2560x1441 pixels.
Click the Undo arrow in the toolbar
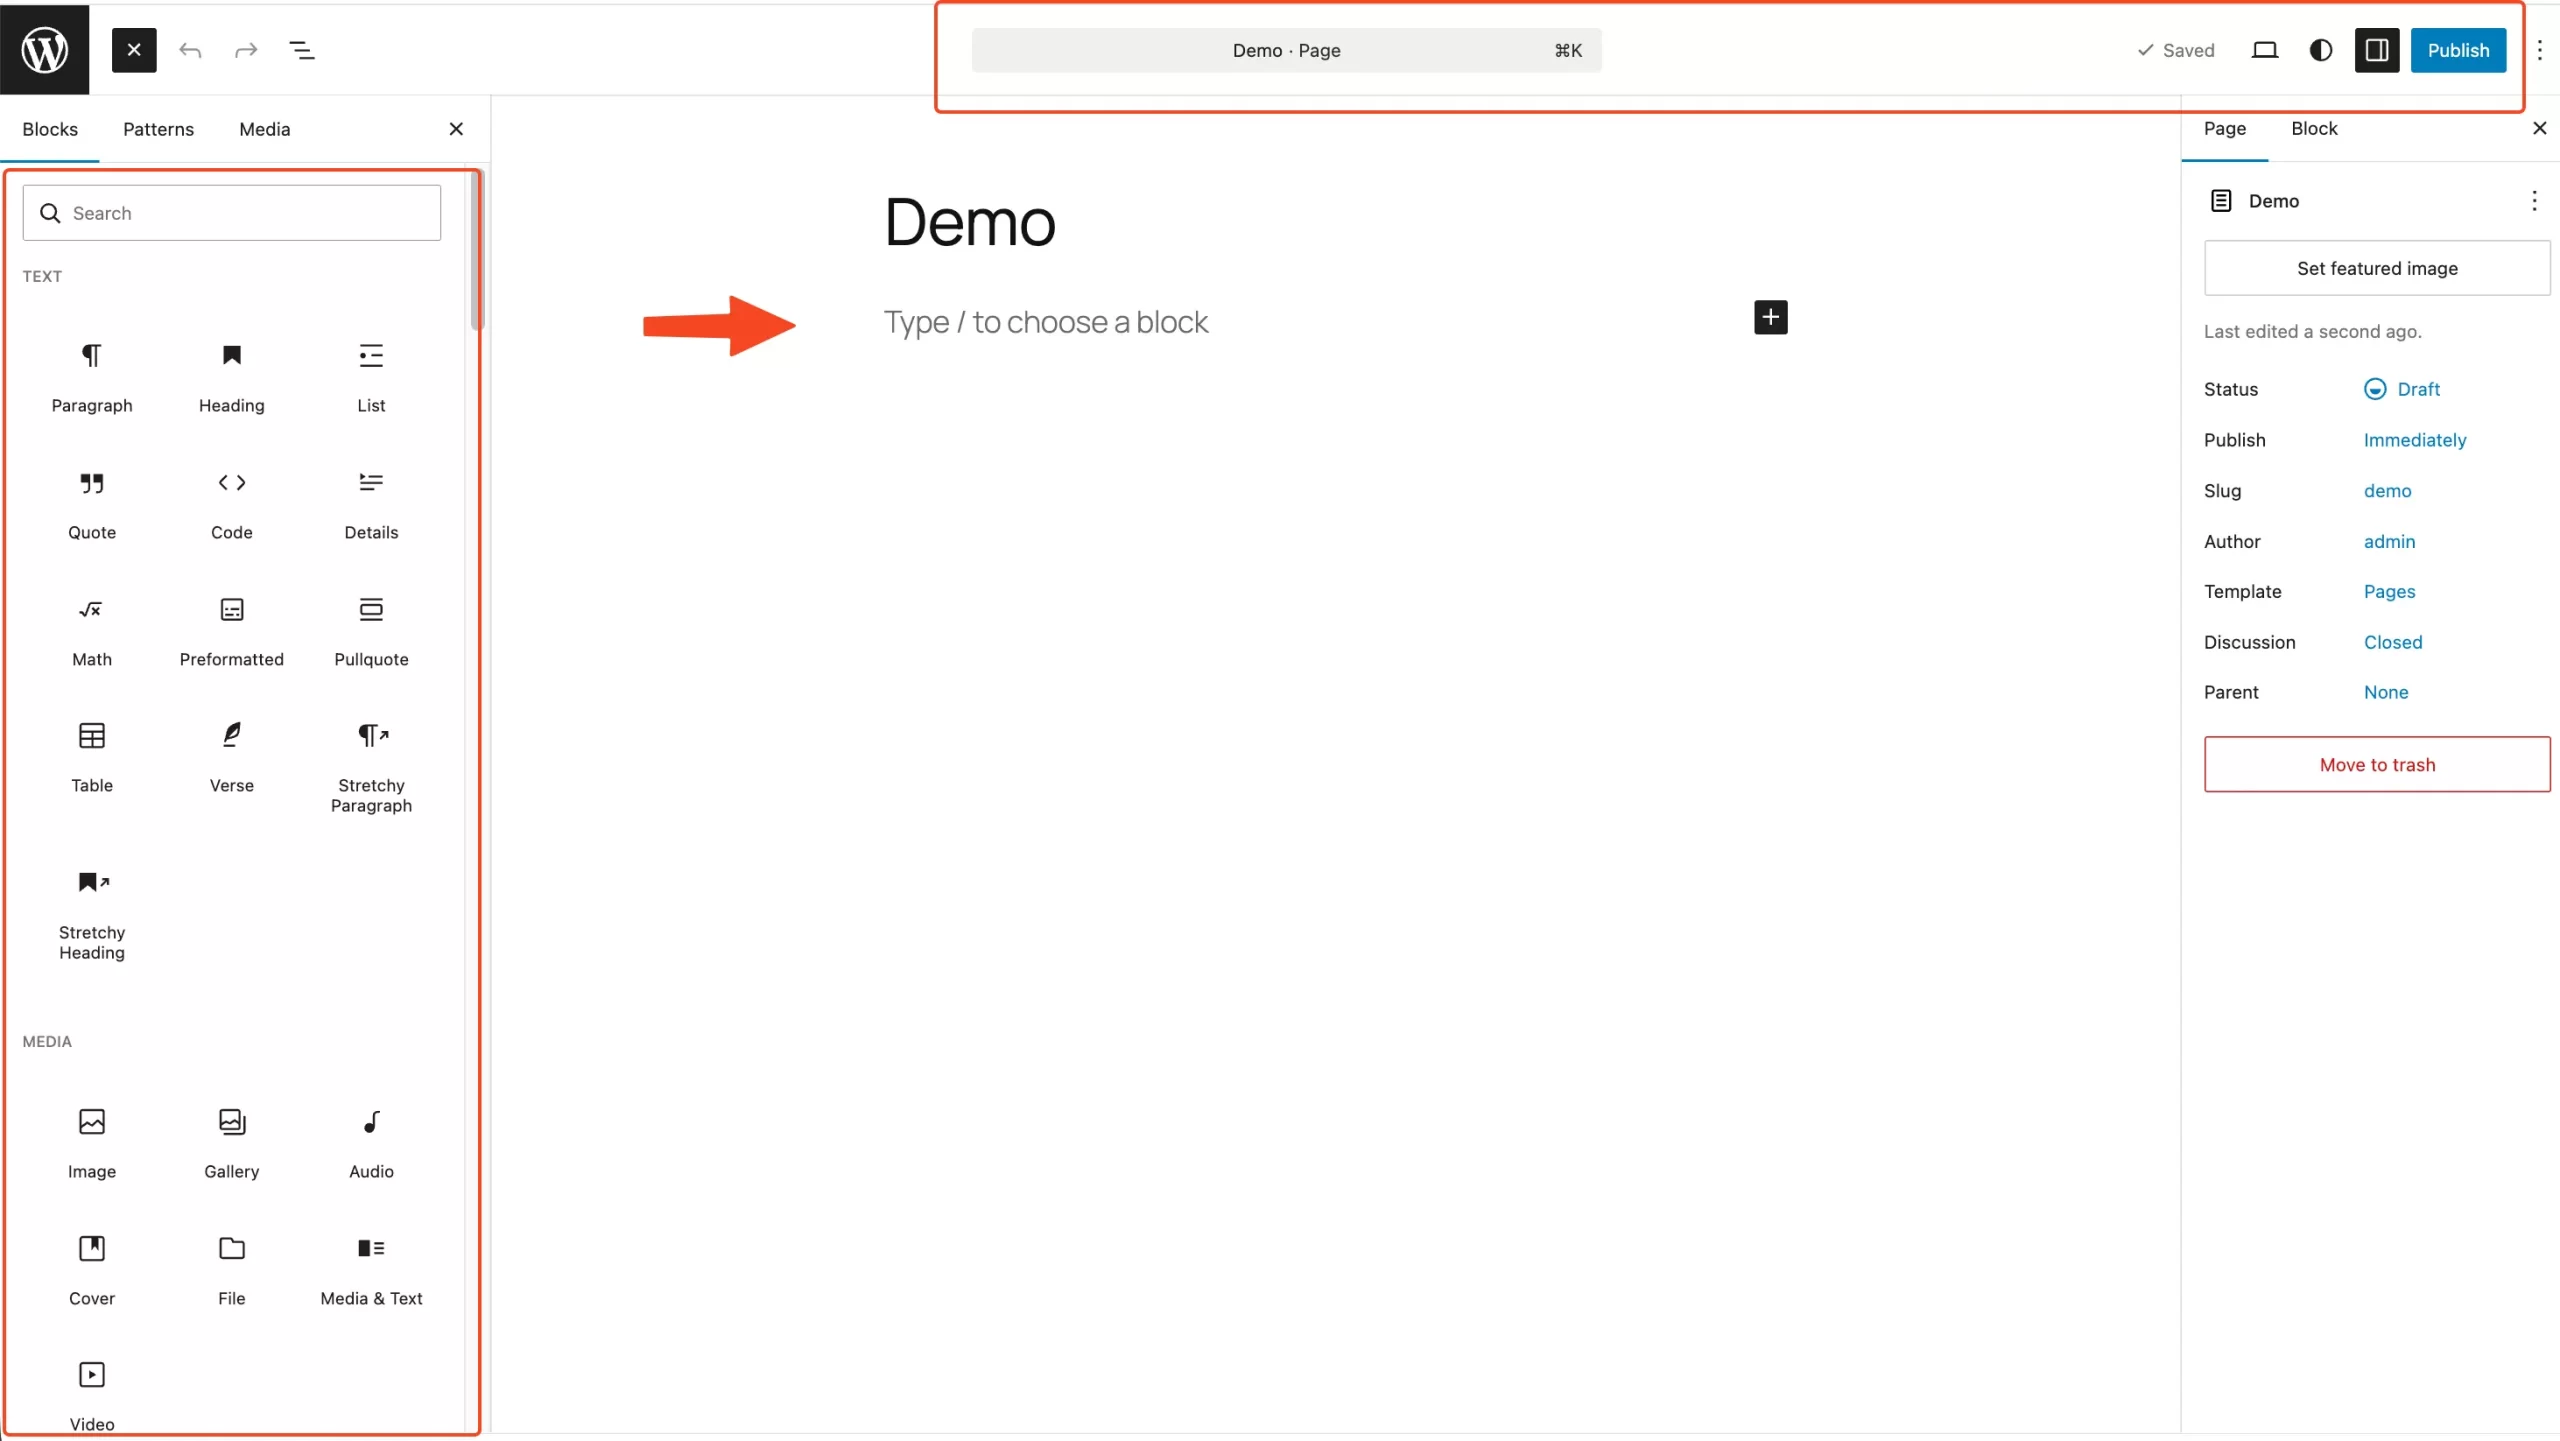click(190, 50)
